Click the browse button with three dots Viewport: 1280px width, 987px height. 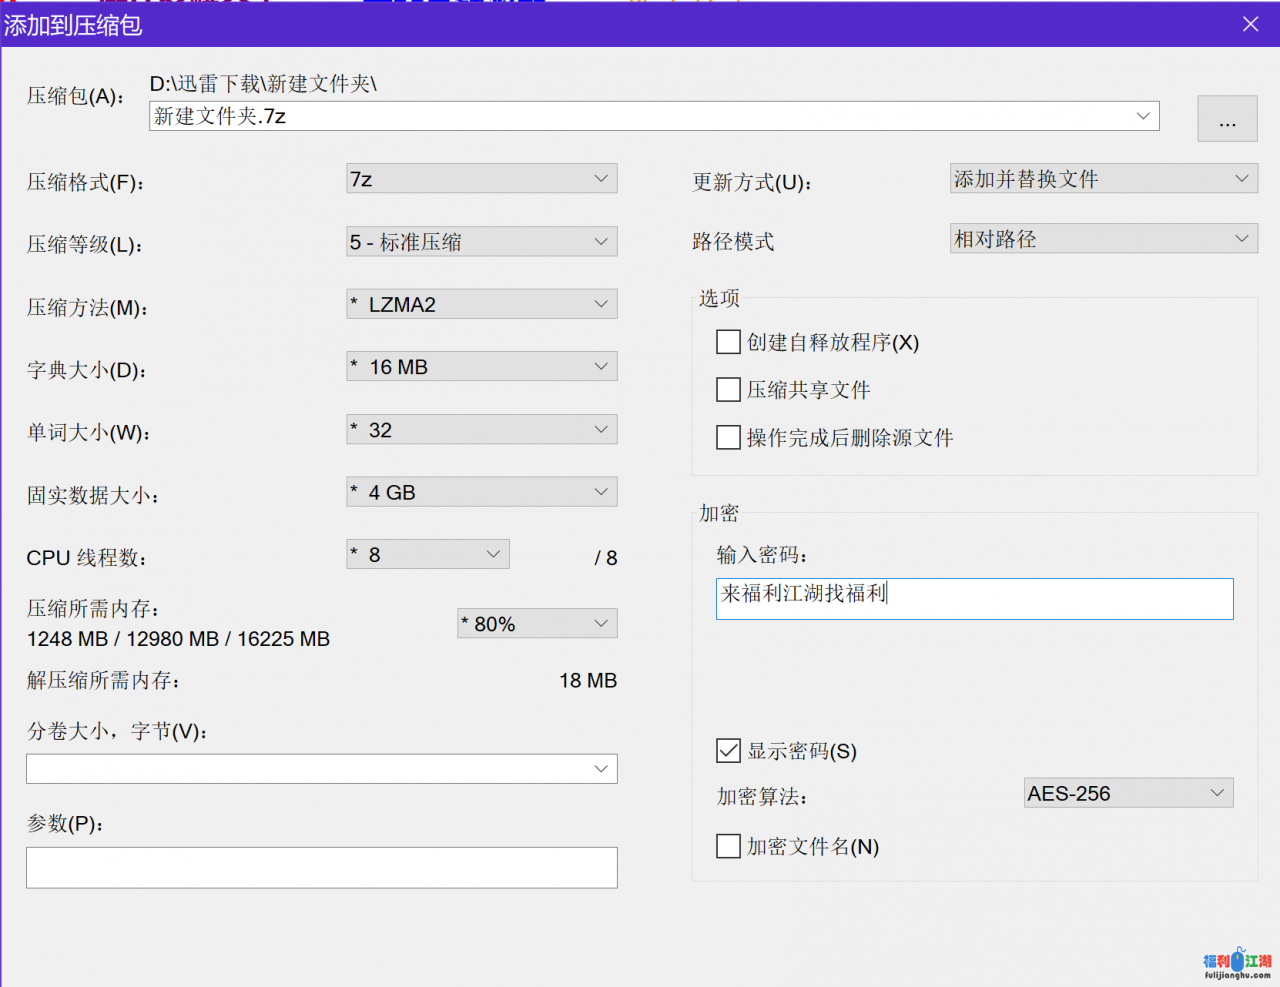(x=1227, y=120)
